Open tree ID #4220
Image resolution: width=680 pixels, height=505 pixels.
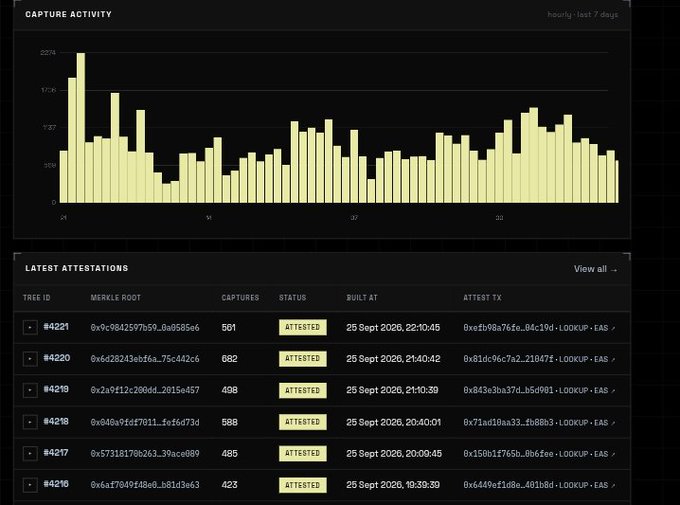[x=56, y=358]
